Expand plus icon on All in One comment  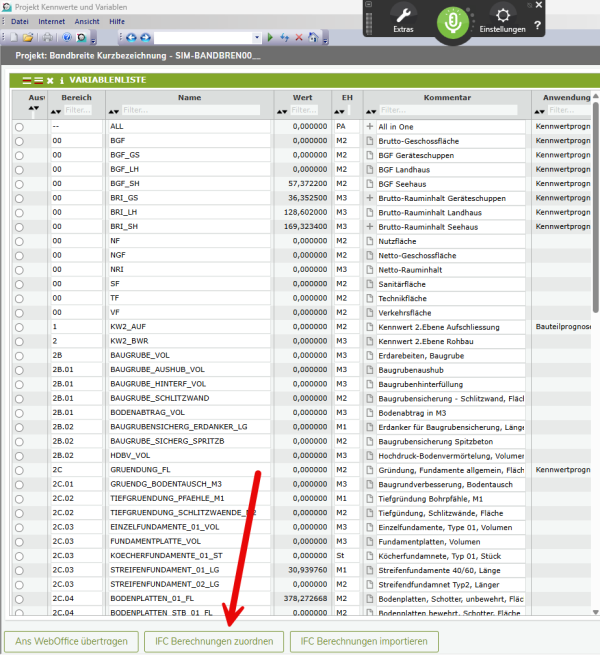[370, 127]
